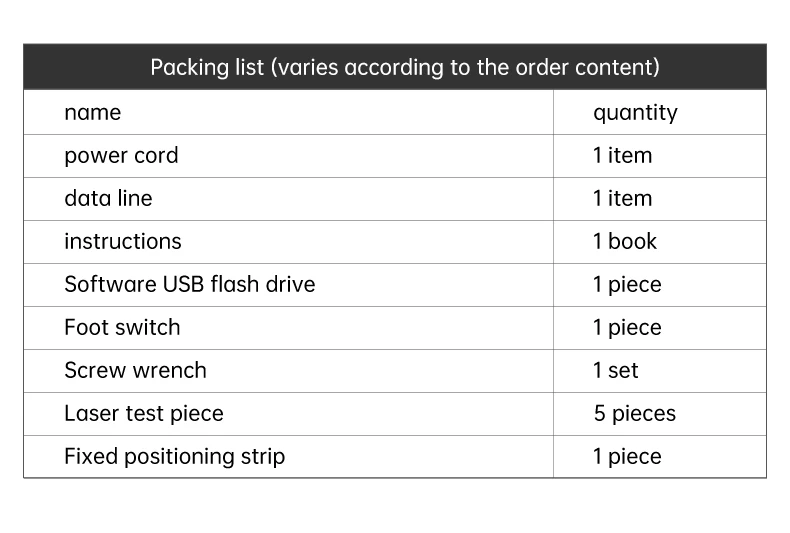Screen dimensions: 790x533
Task: Select the 'data line' cell
Action: click(108, 199)
